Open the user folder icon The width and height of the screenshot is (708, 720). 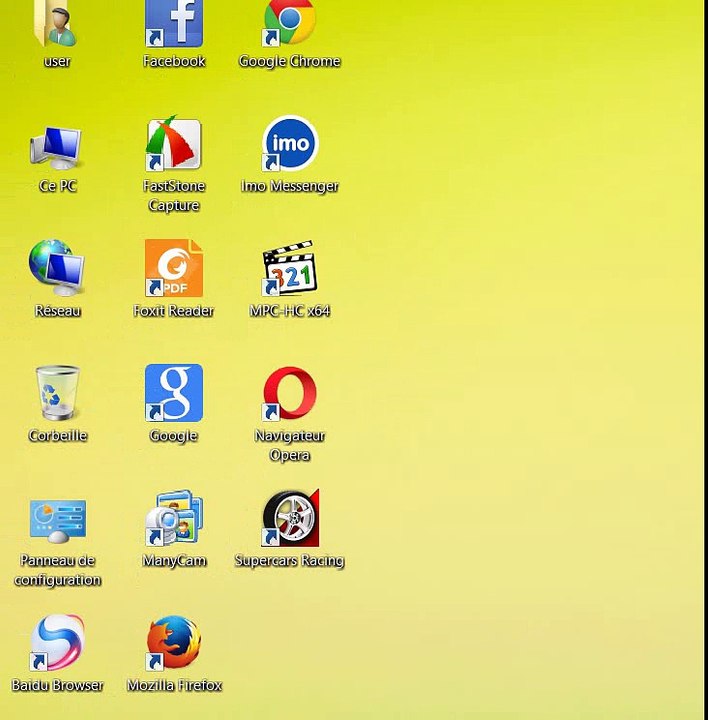point(57,23)
